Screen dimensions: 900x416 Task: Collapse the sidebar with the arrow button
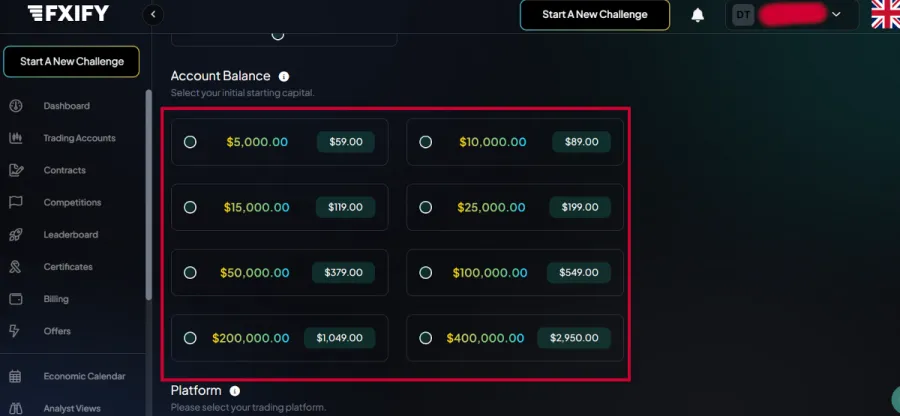point(153,14)
